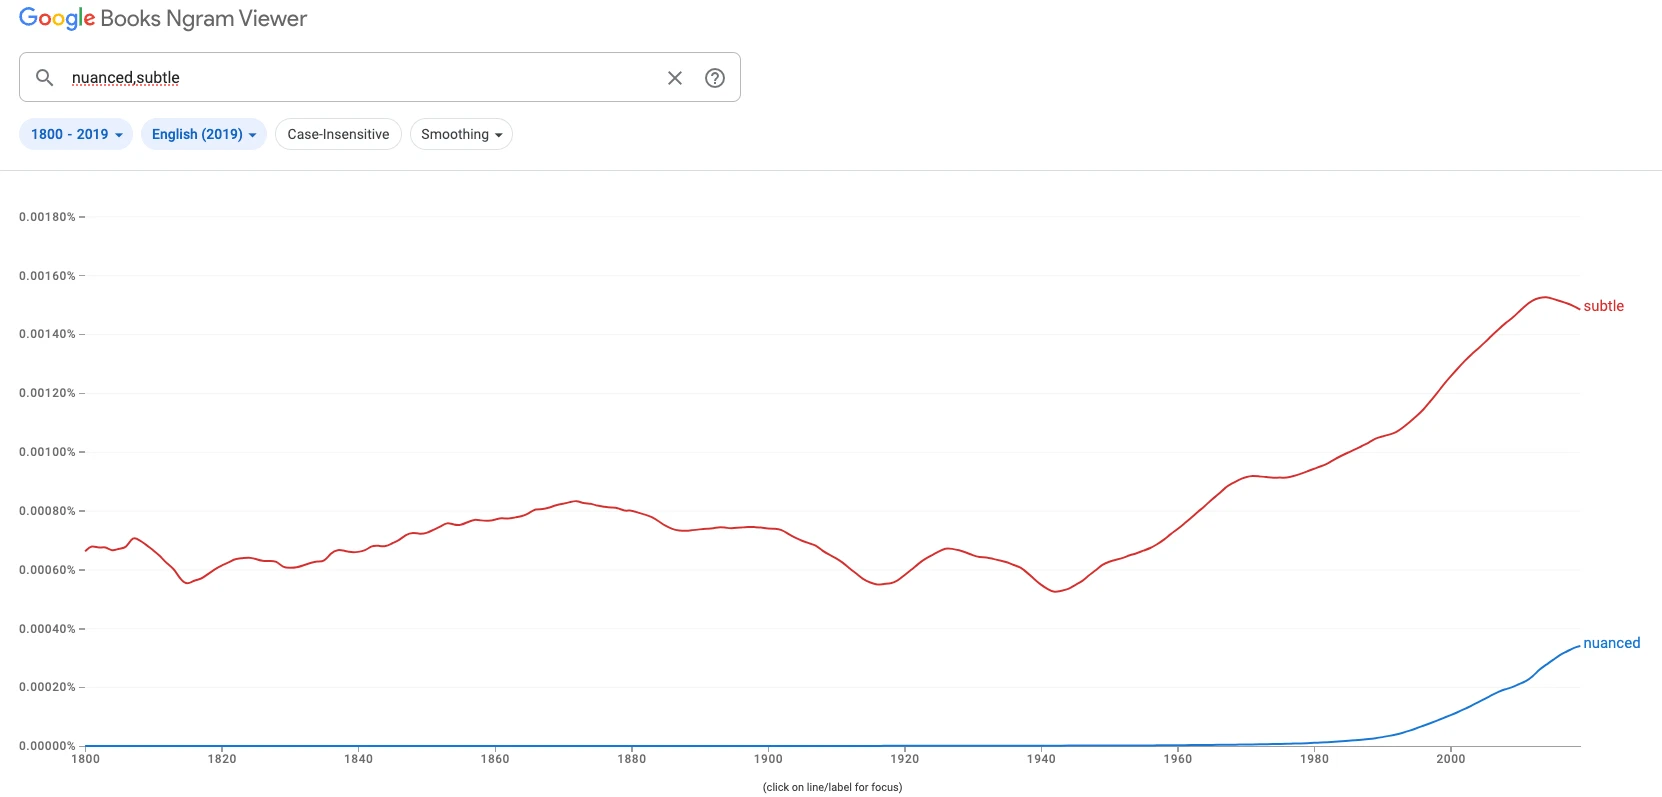Focus the 'nuanced' line label
The image size is (1662, 797).
coord(1611,643)
